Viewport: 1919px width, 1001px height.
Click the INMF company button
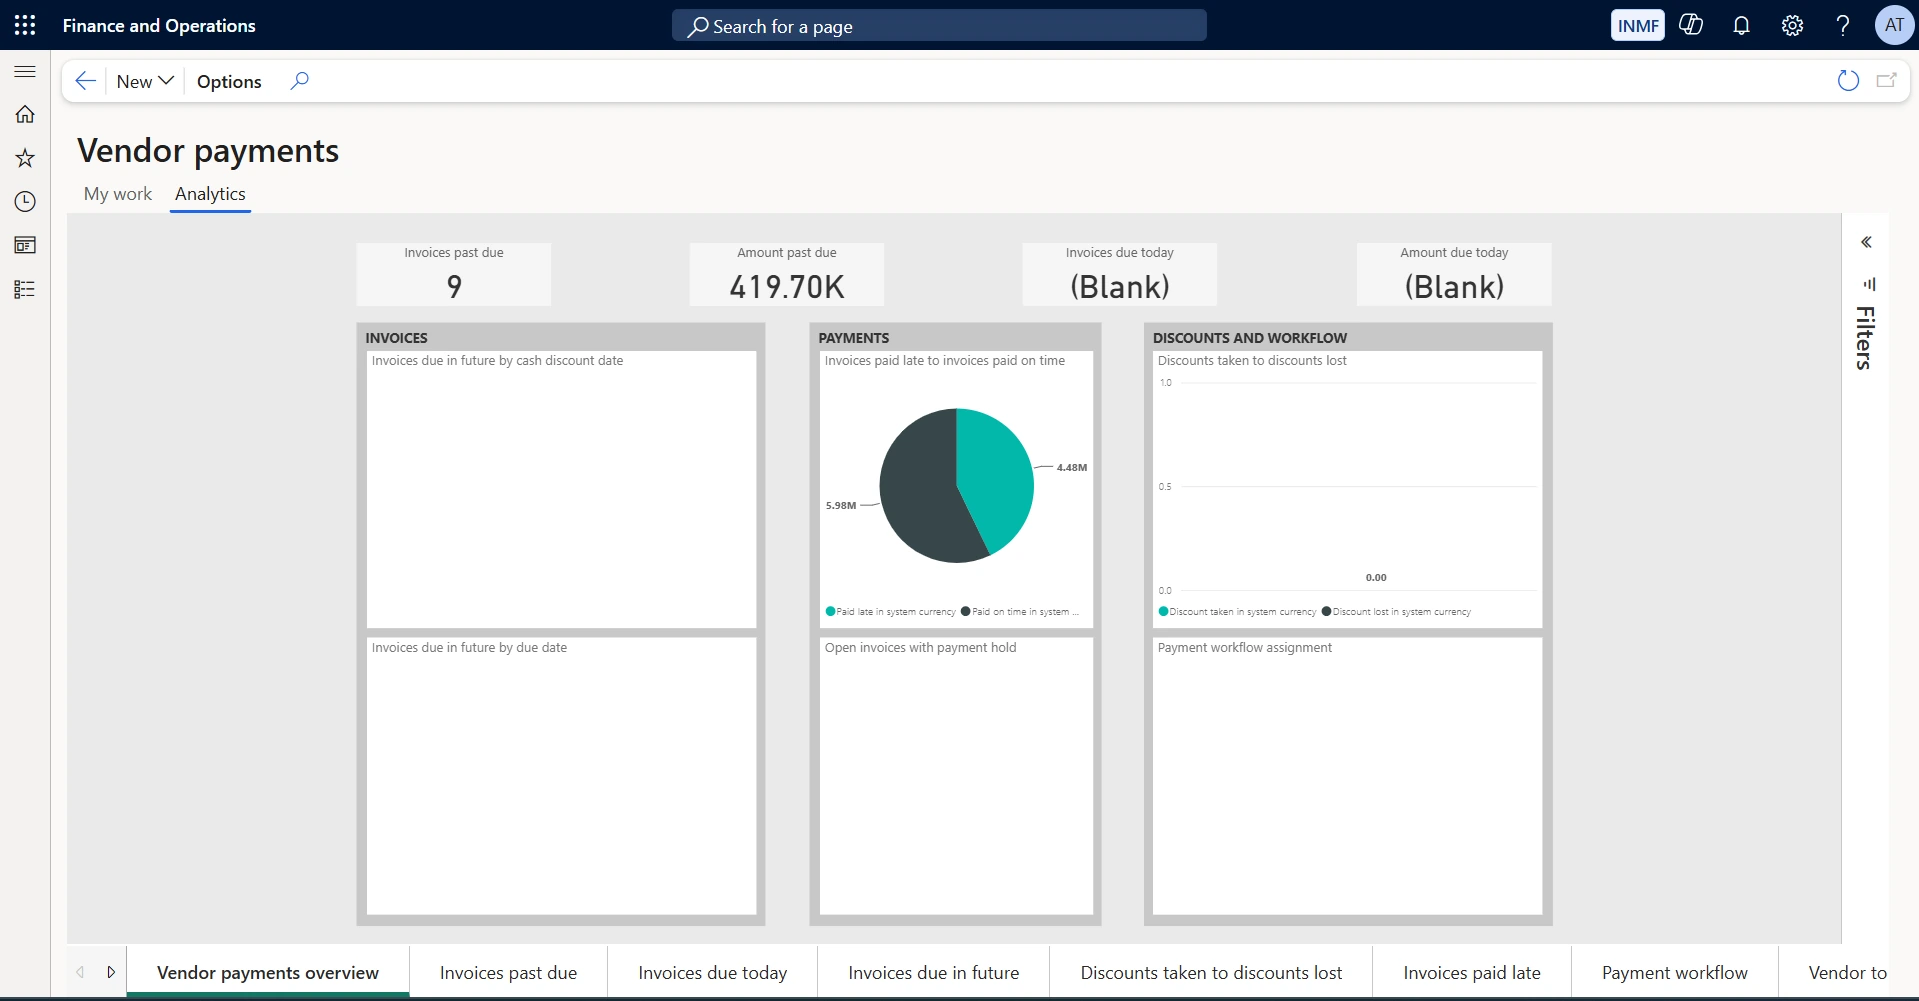pyautogui.click(x=1638, y=25)
